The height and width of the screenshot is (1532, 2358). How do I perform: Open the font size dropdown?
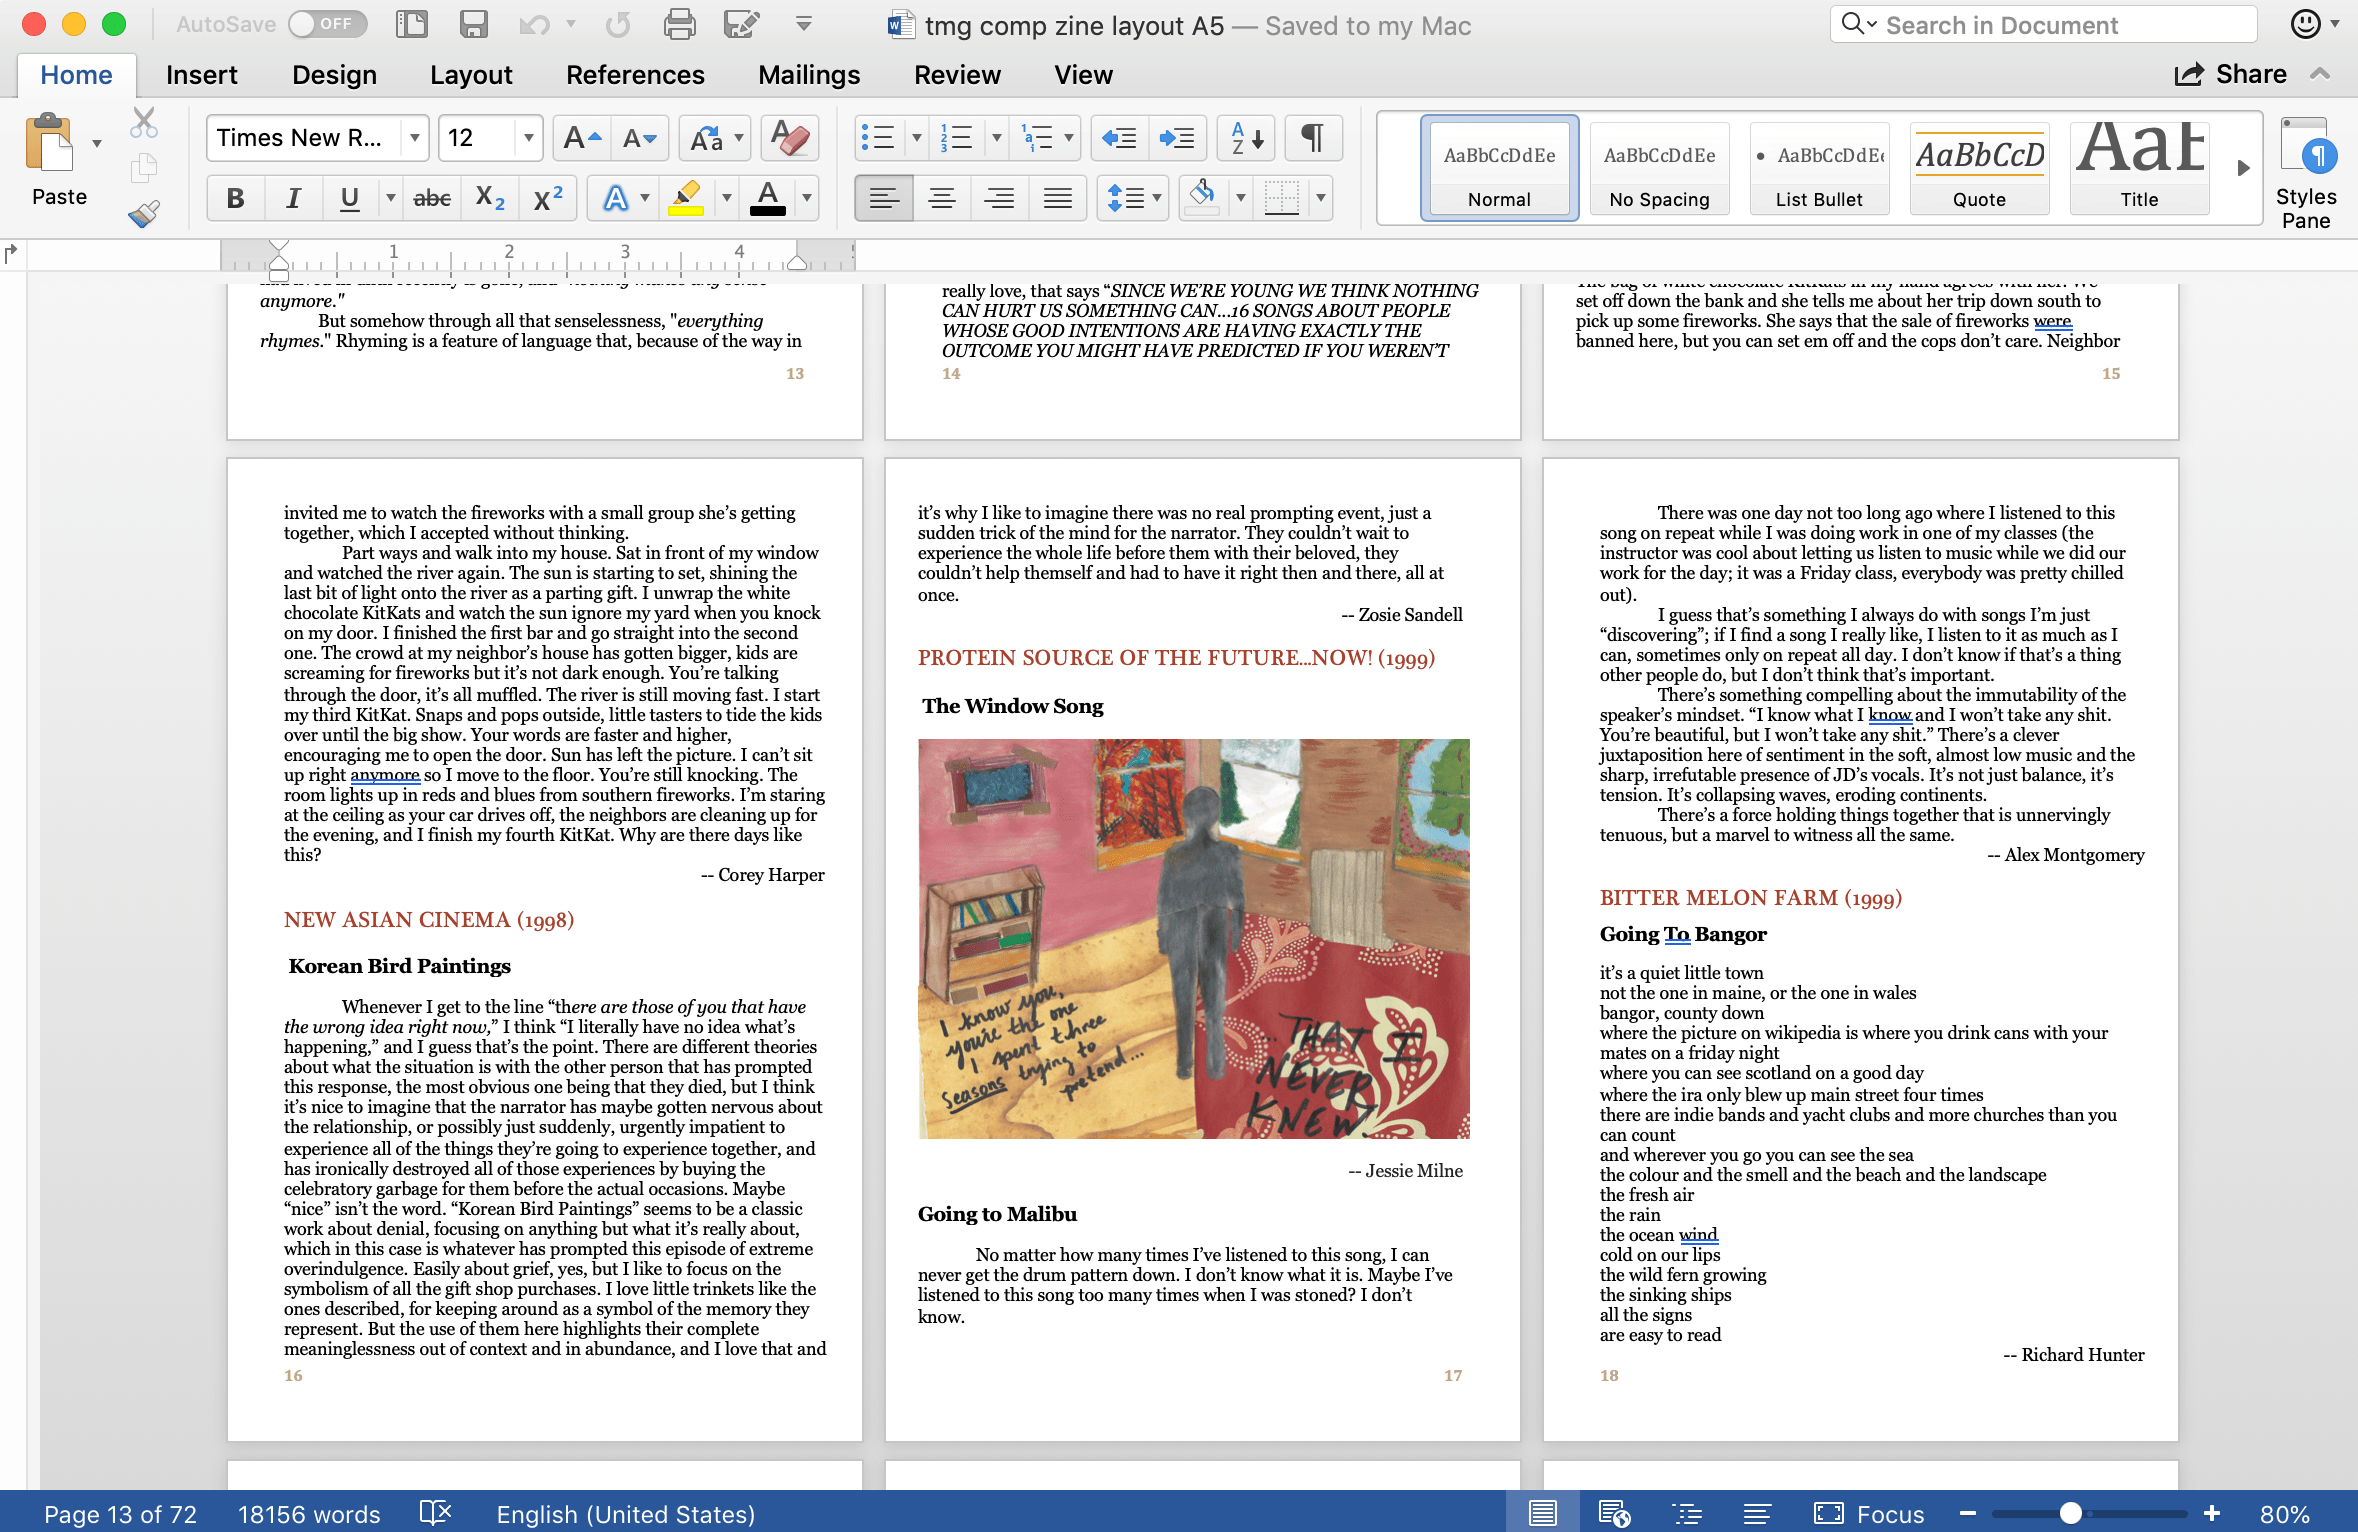click(x=527, y=138)
